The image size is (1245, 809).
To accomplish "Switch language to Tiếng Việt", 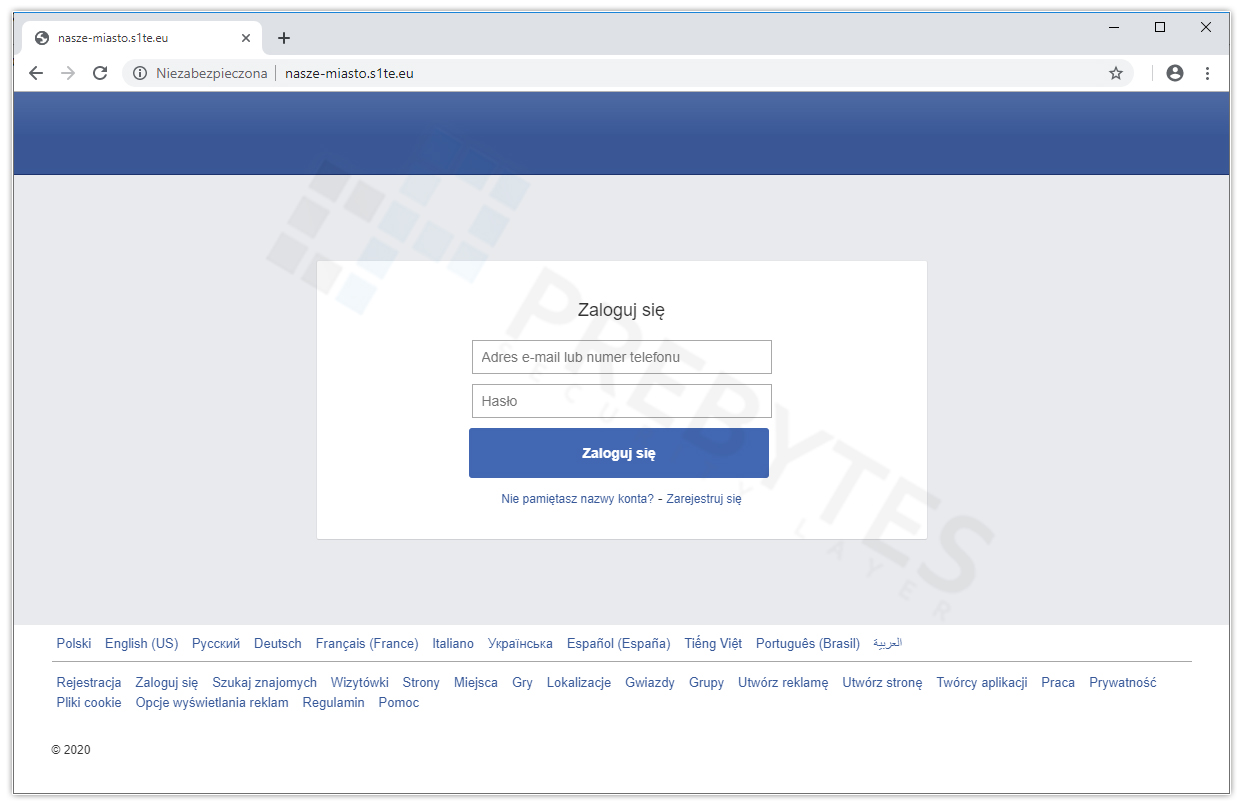I will coord(713,644).
